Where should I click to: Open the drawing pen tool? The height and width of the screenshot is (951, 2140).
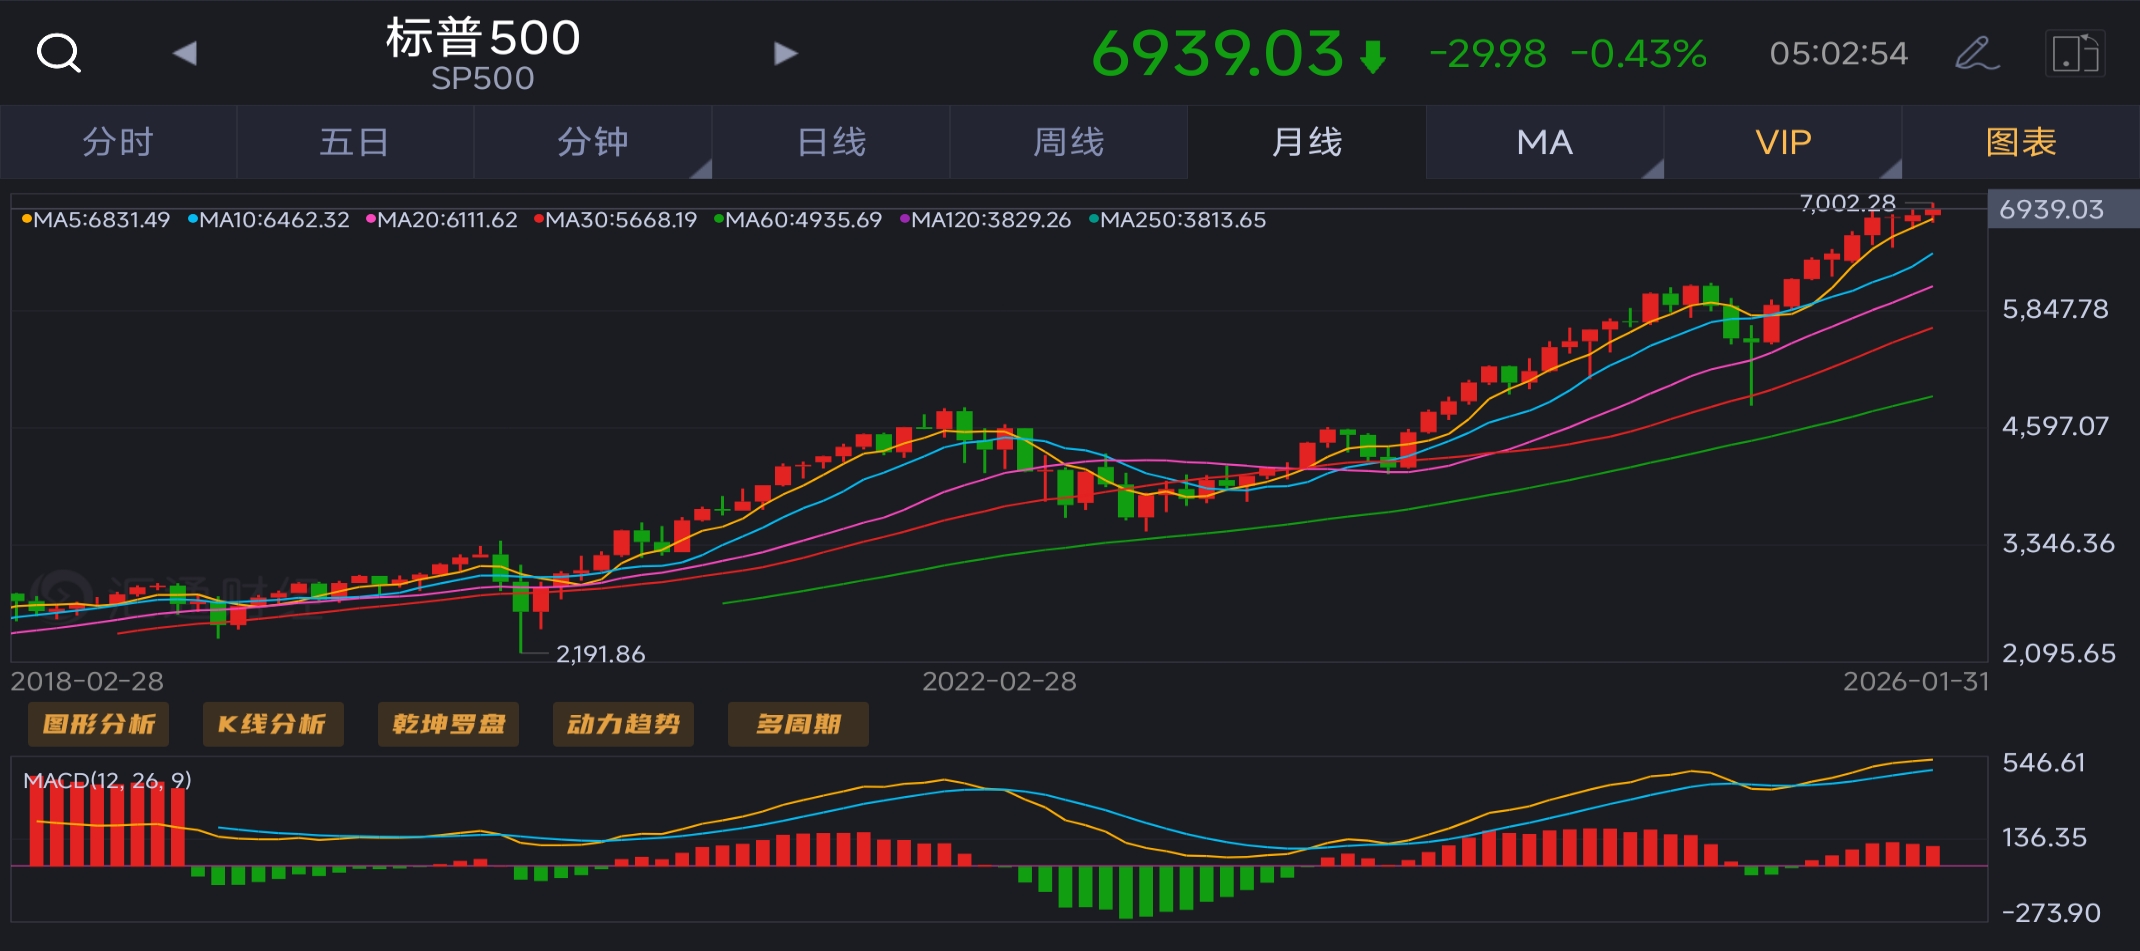tap(1977, 53)
